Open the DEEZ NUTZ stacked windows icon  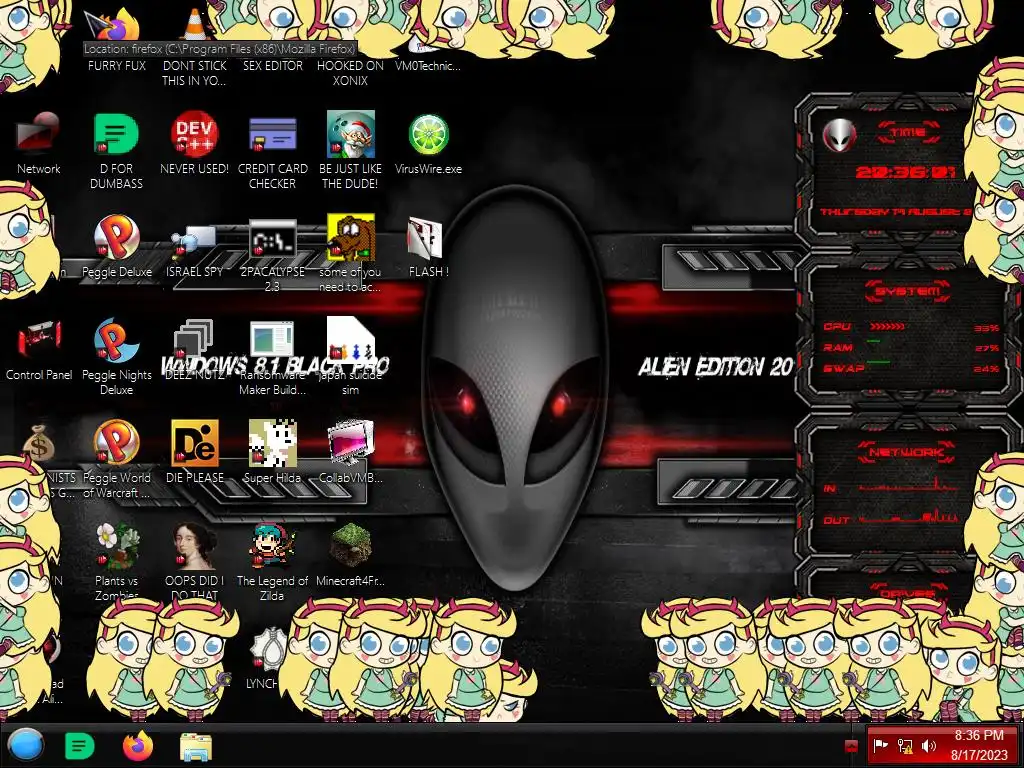coord(195,338)
